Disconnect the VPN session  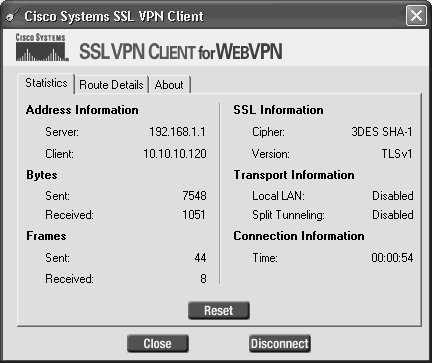point(280,344)
